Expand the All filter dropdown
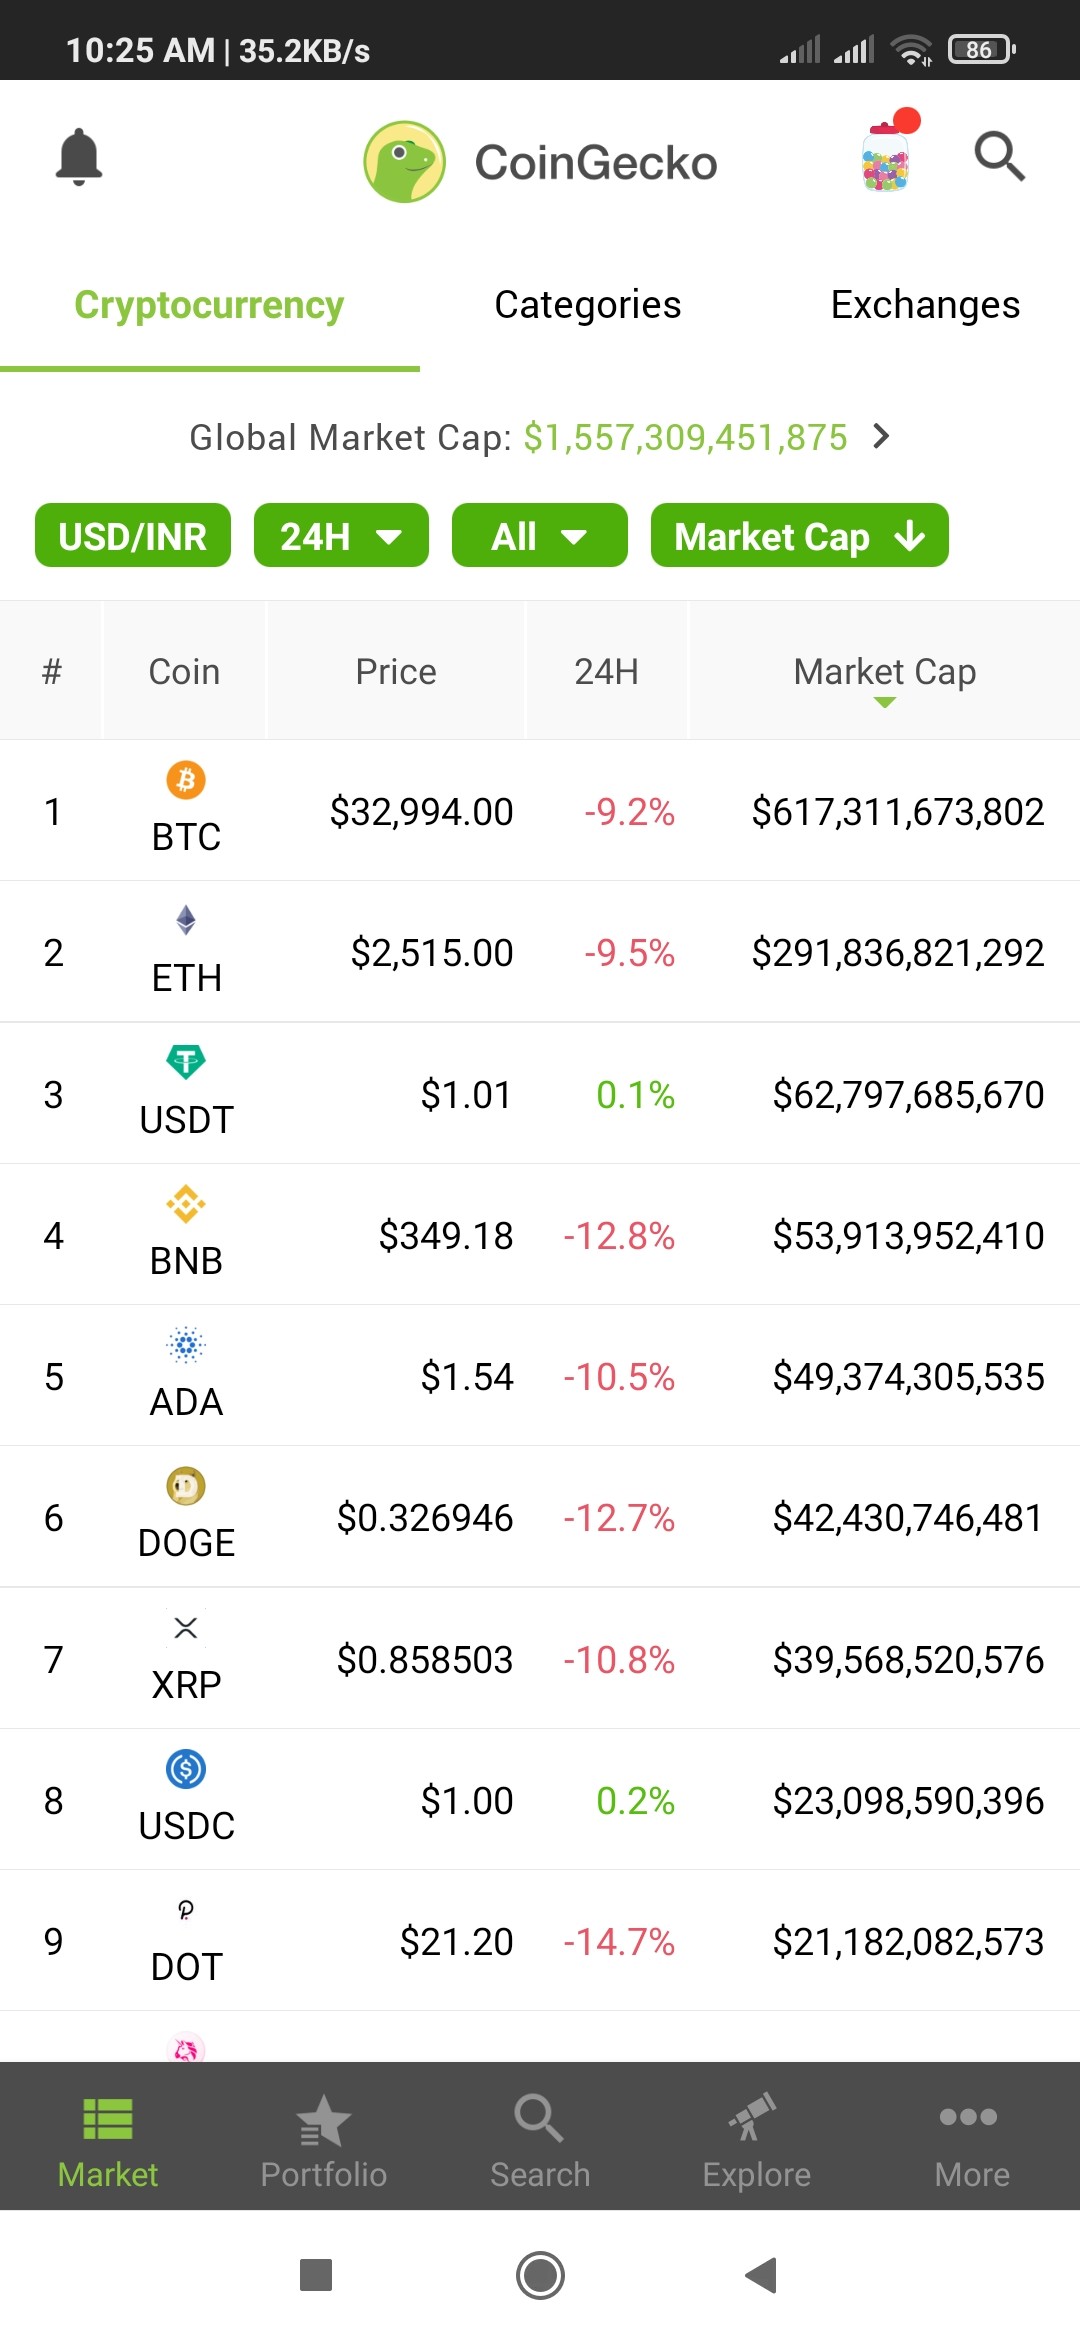 pyautogui.click(x=540, y=536)
